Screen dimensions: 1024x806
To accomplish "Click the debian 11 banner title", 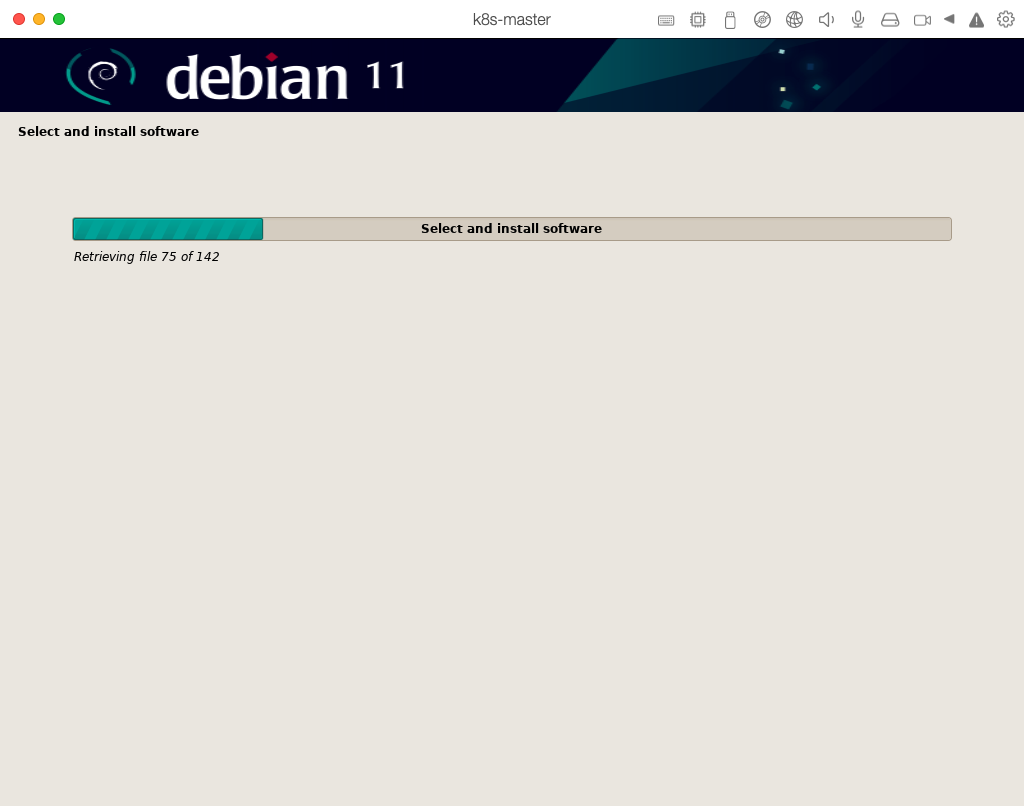I will [x=285, y=77].
